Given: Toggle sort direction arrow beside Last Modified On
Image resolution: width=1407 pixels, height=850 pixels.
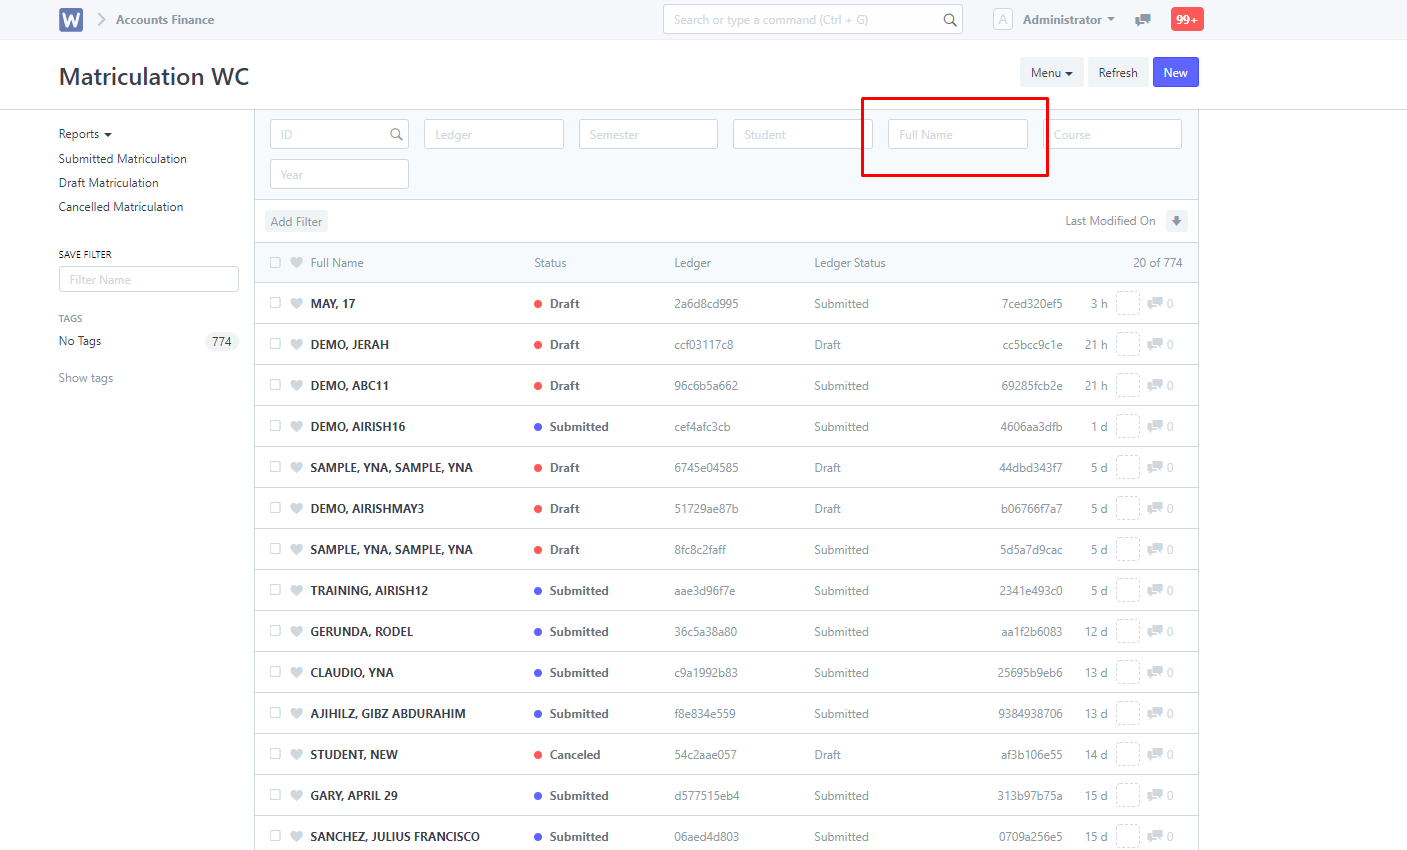Looking at the screenshot, I should point(1177,221).
